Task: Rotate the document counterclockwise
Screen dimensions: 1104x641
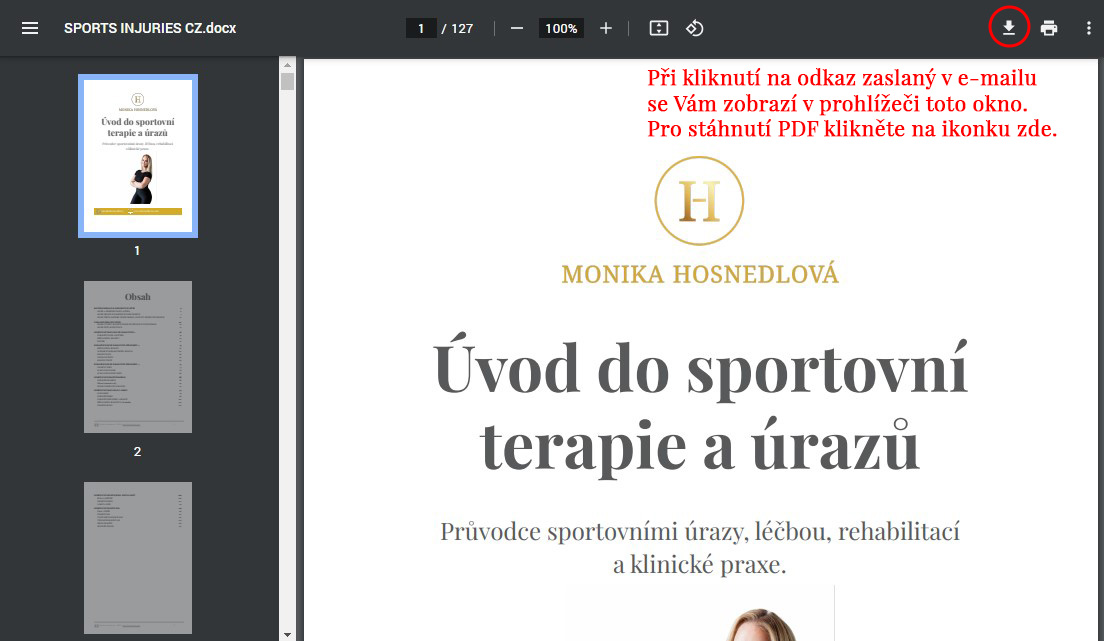Action: pos(694,28)
